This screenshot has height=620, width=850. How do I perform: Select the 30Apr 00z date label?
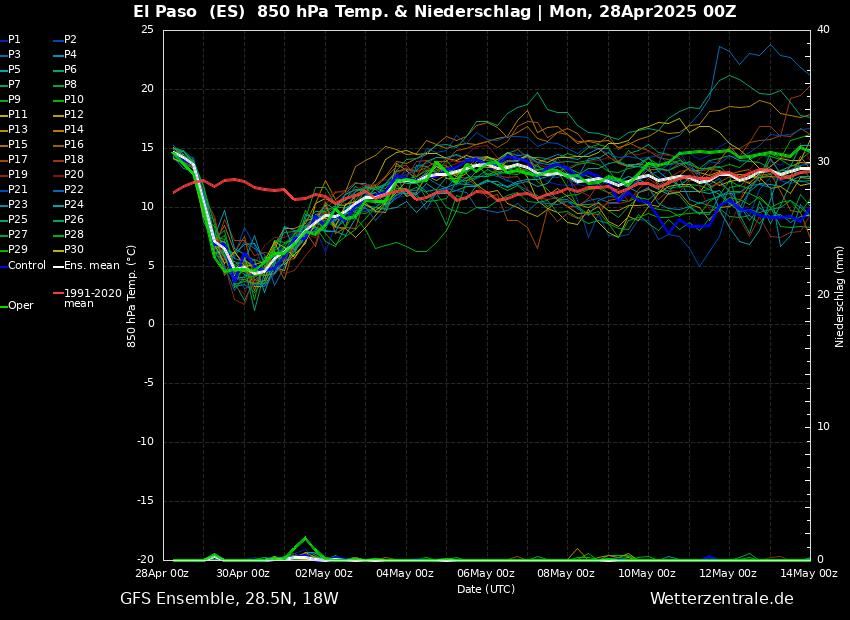244,573
